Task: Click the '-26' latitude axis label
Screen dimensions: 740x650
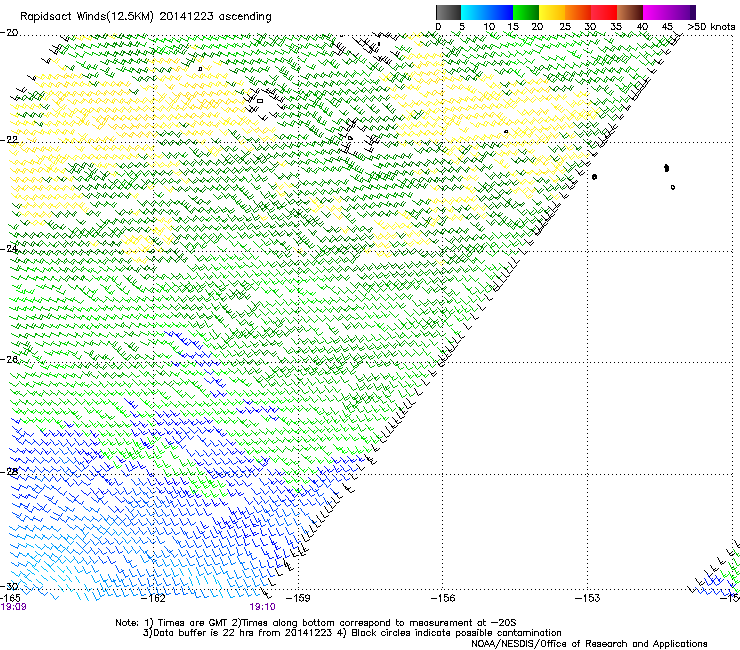Action: pyautogui.click(x=9, y=359)
